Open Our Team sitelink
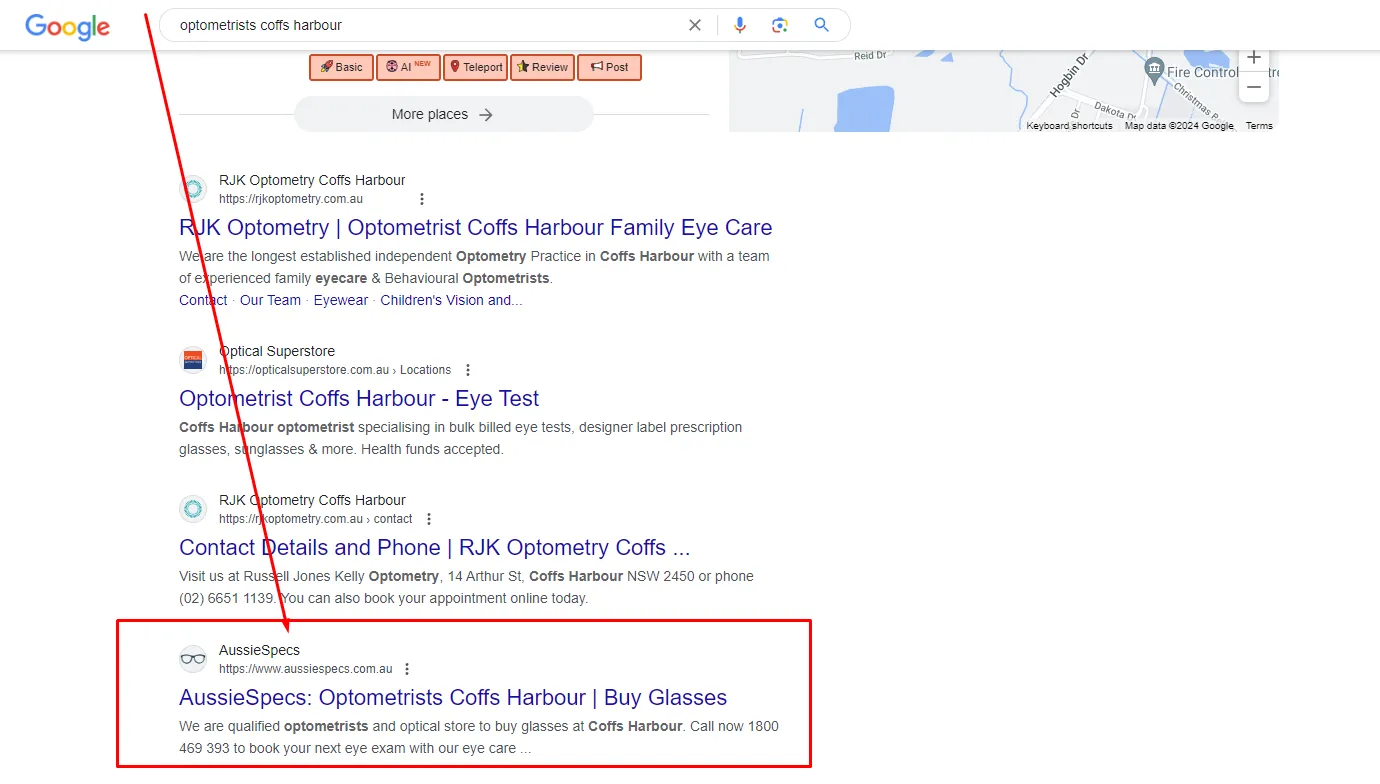This screenshot has width=1380, height=784. coord(270,300)
